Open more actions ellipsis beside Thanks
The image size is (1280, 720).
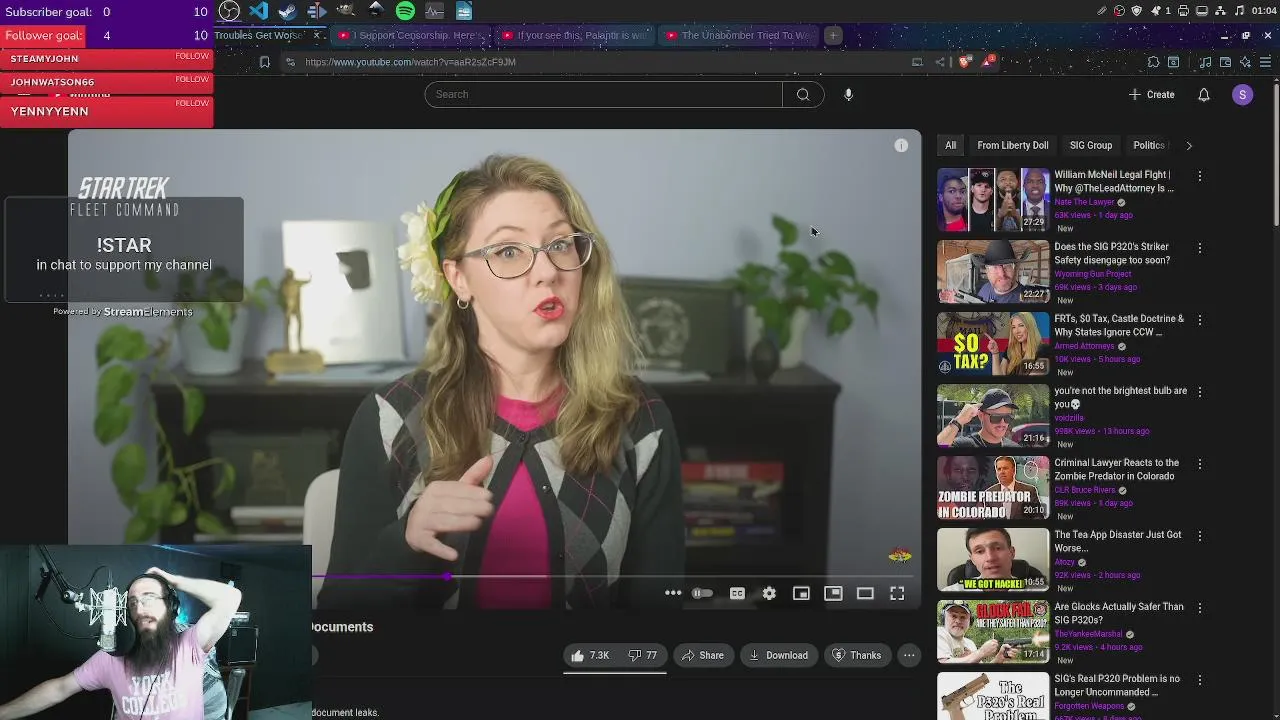pyautogui.click(x=909, y=655)
